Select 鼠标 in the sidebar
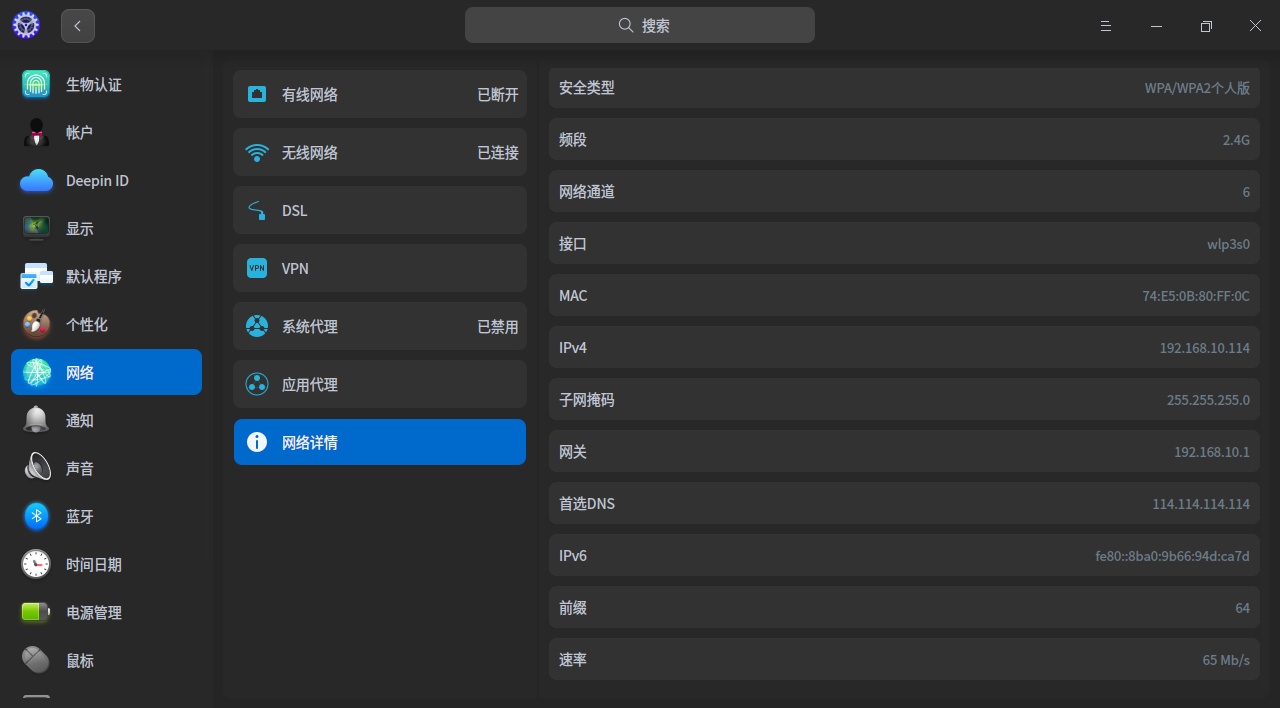Screen dimensions: 1280x708 coord(80,661)
